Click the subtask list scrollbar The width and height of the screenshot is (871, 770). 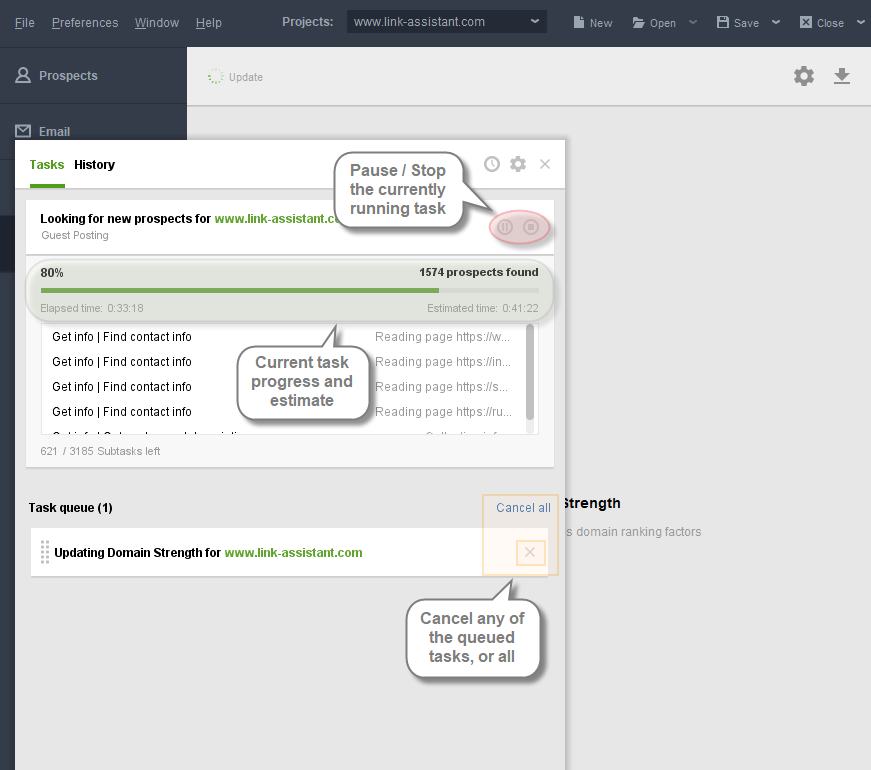[x=529, y=372]
